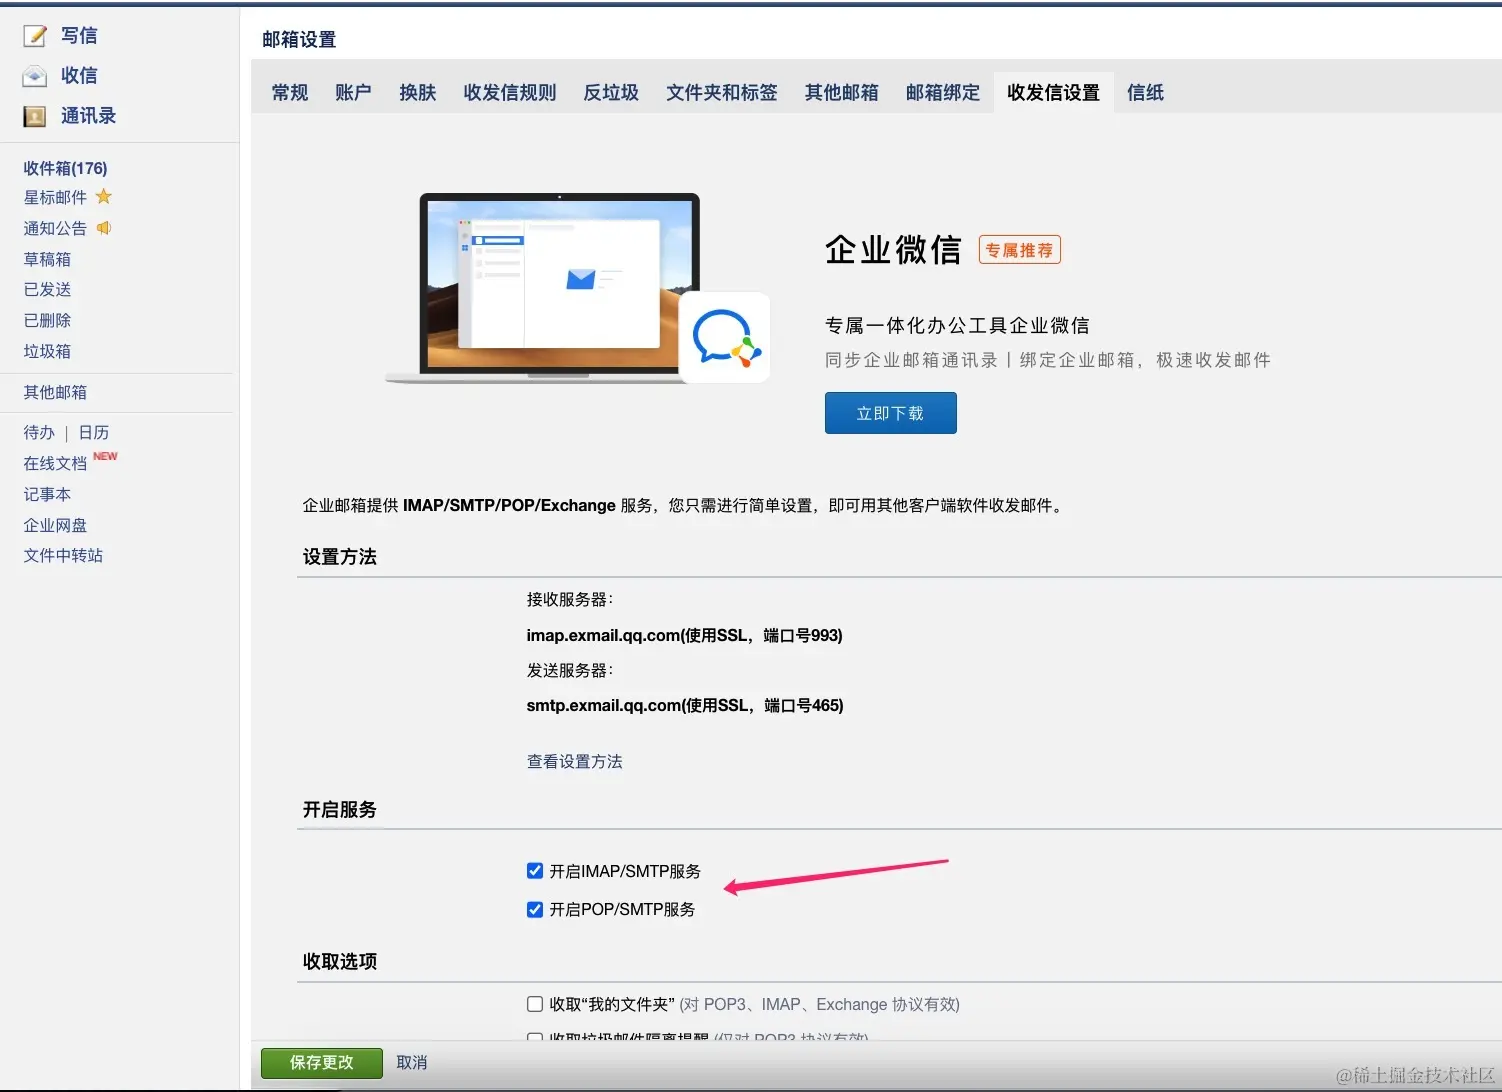Click the smtp.exmail.qq.com server text

pyautogui.click(x=685, y=705)
